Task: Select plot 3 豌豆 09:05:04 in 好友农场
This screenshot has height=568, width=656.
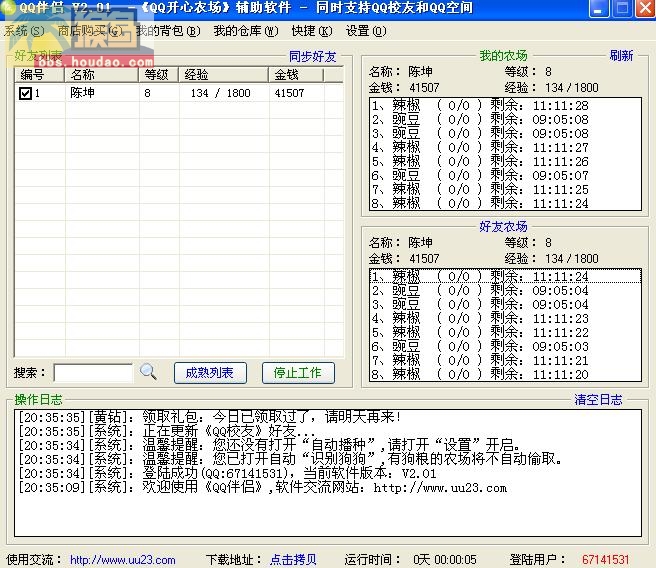Action: [505, 304]
